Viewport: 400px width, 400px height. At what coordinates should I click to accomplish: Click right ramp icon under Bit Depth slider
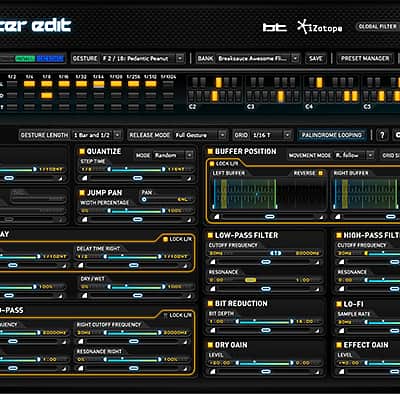[x=317, y=331]
